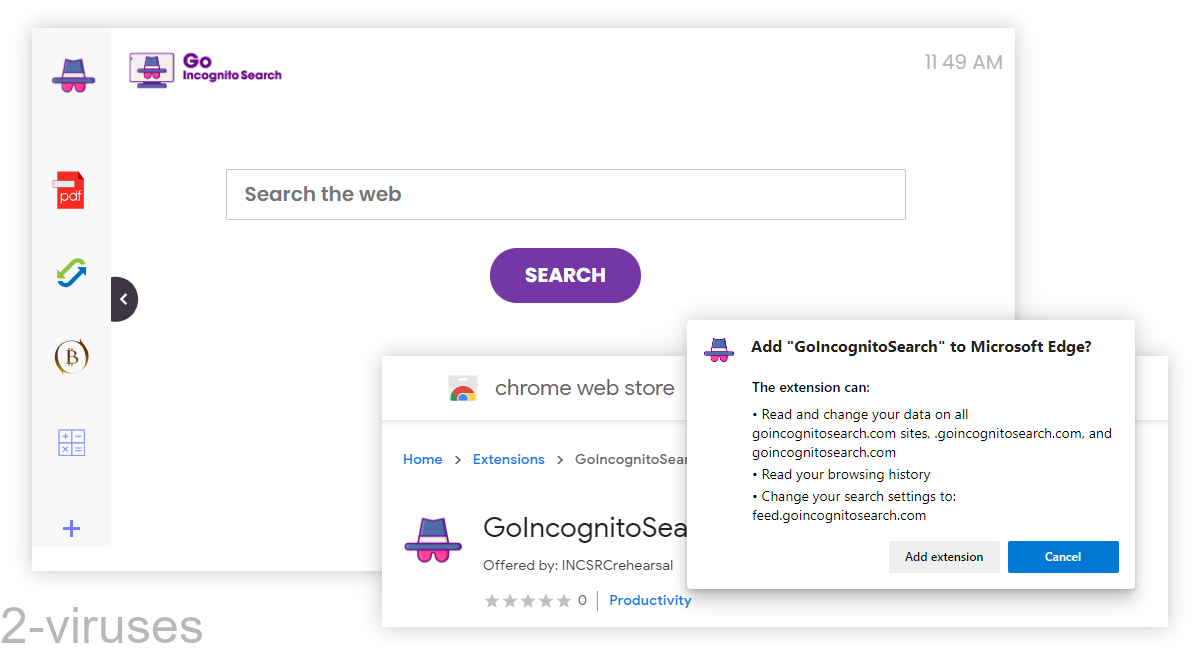This screenshot has height=654, width=1200.
Task: Collapse the sidebar using the chevron arrow
Action: tap(123, 298)
